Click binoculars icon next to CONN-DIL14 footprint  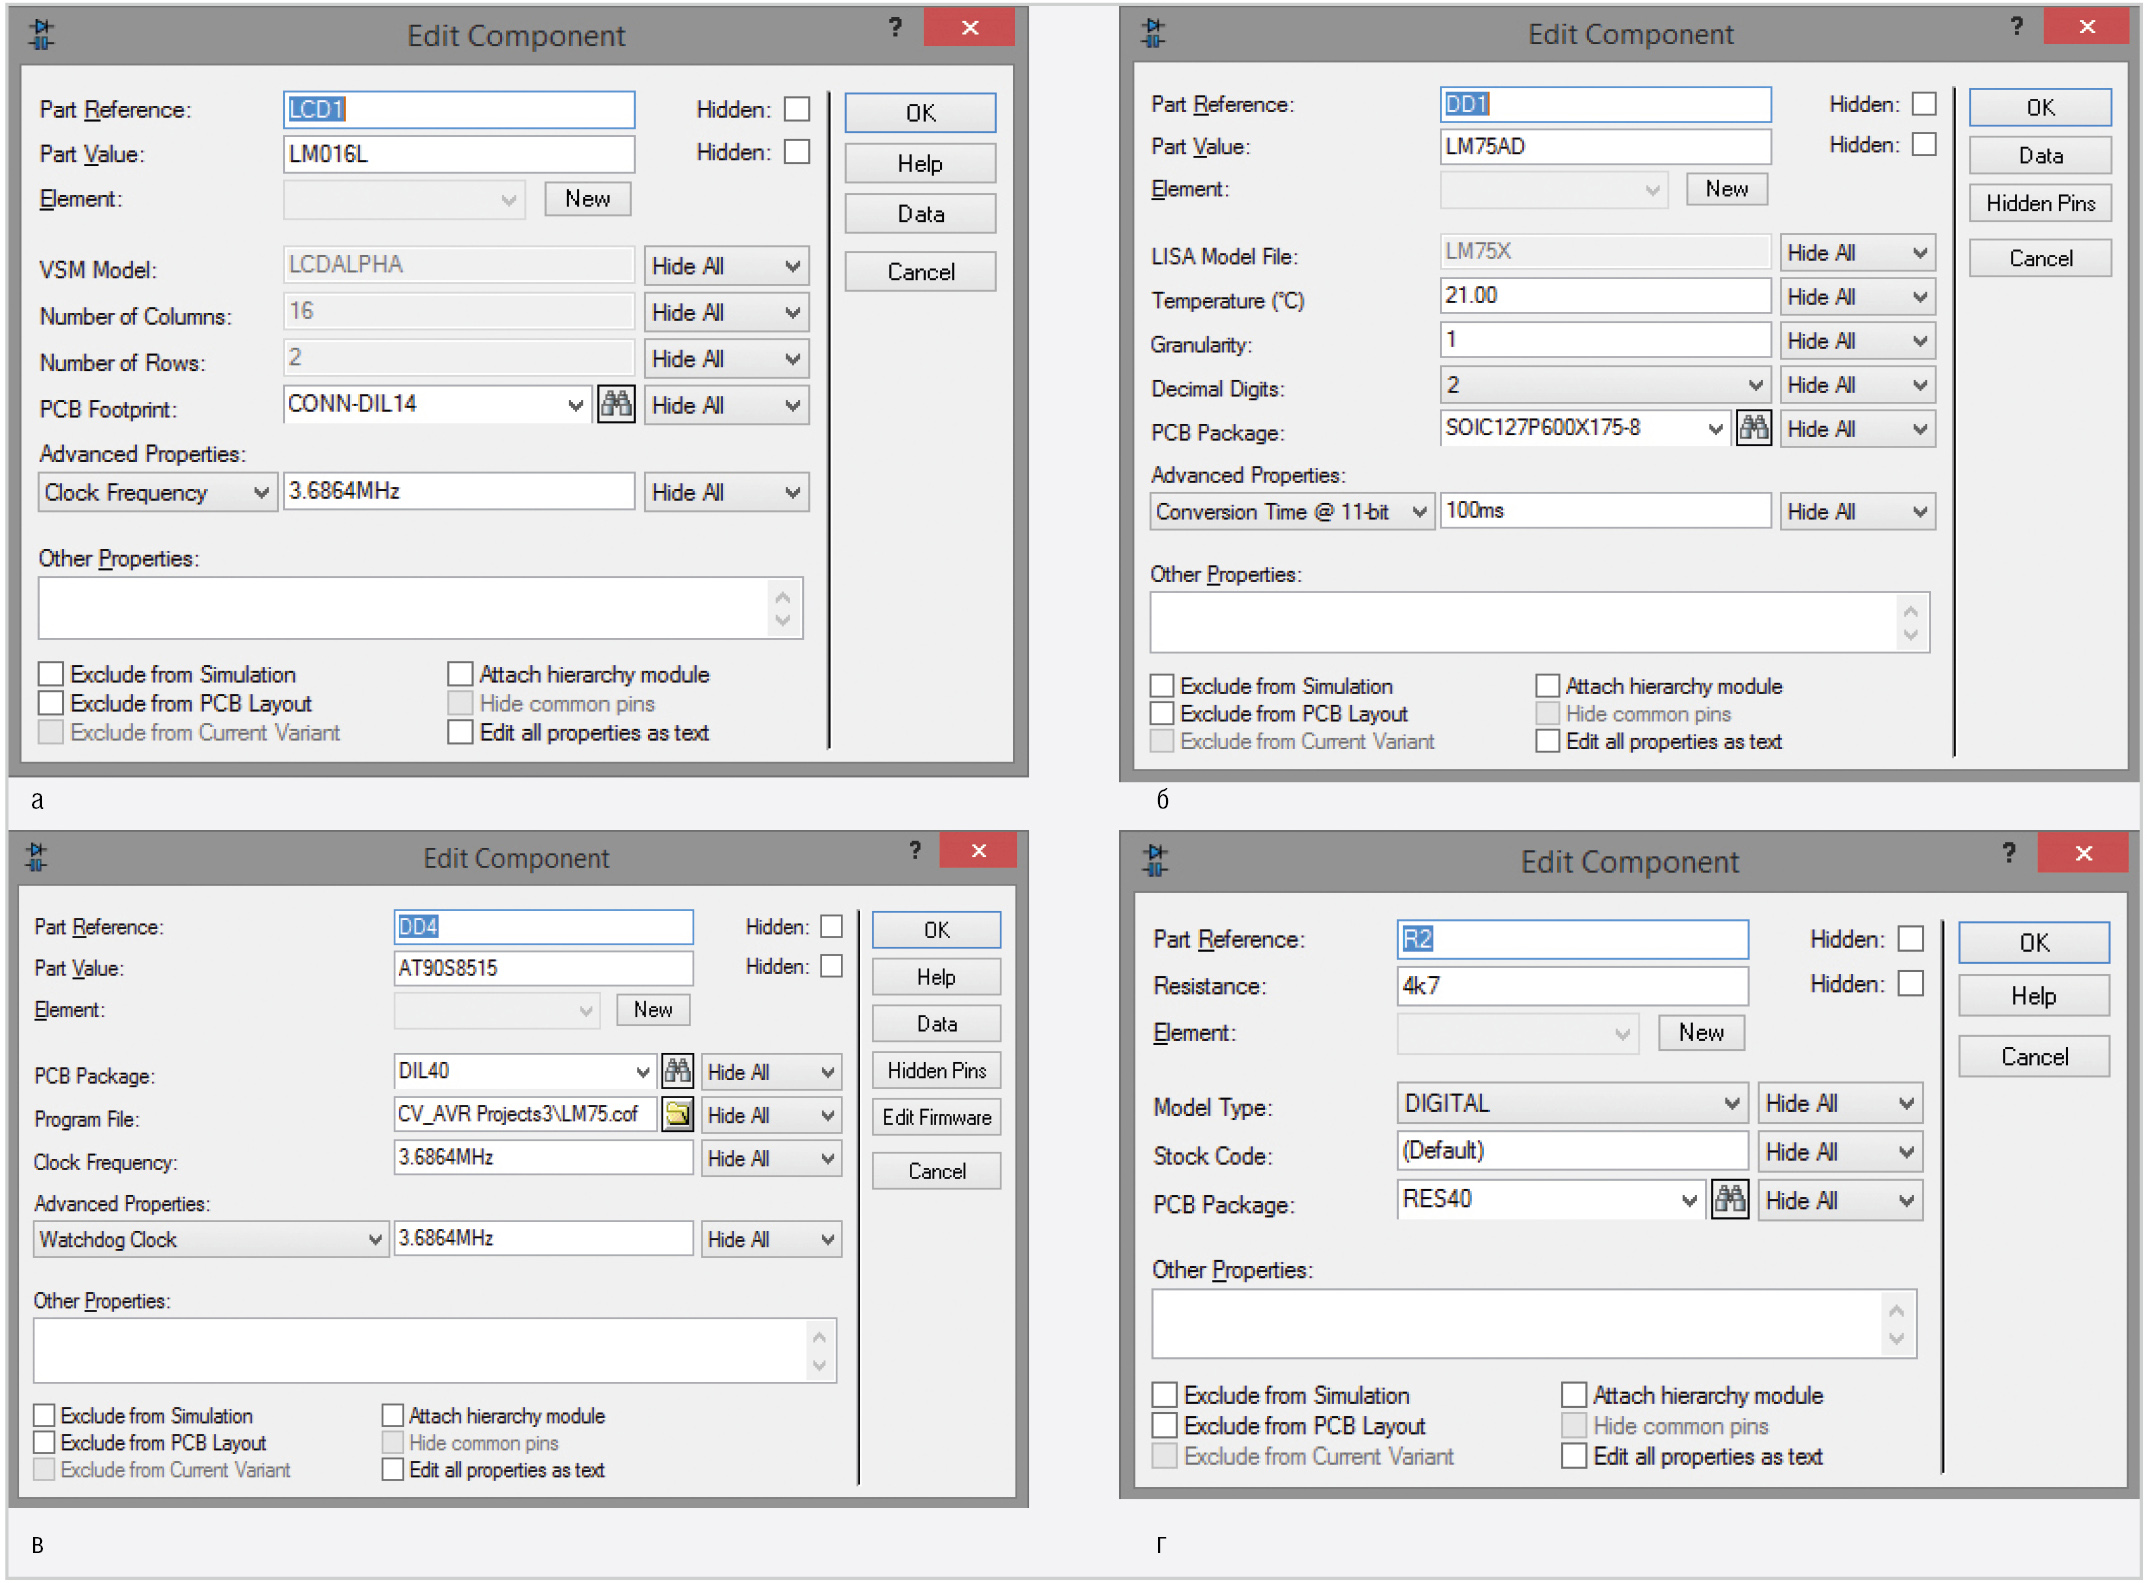(x=616, y=405)
